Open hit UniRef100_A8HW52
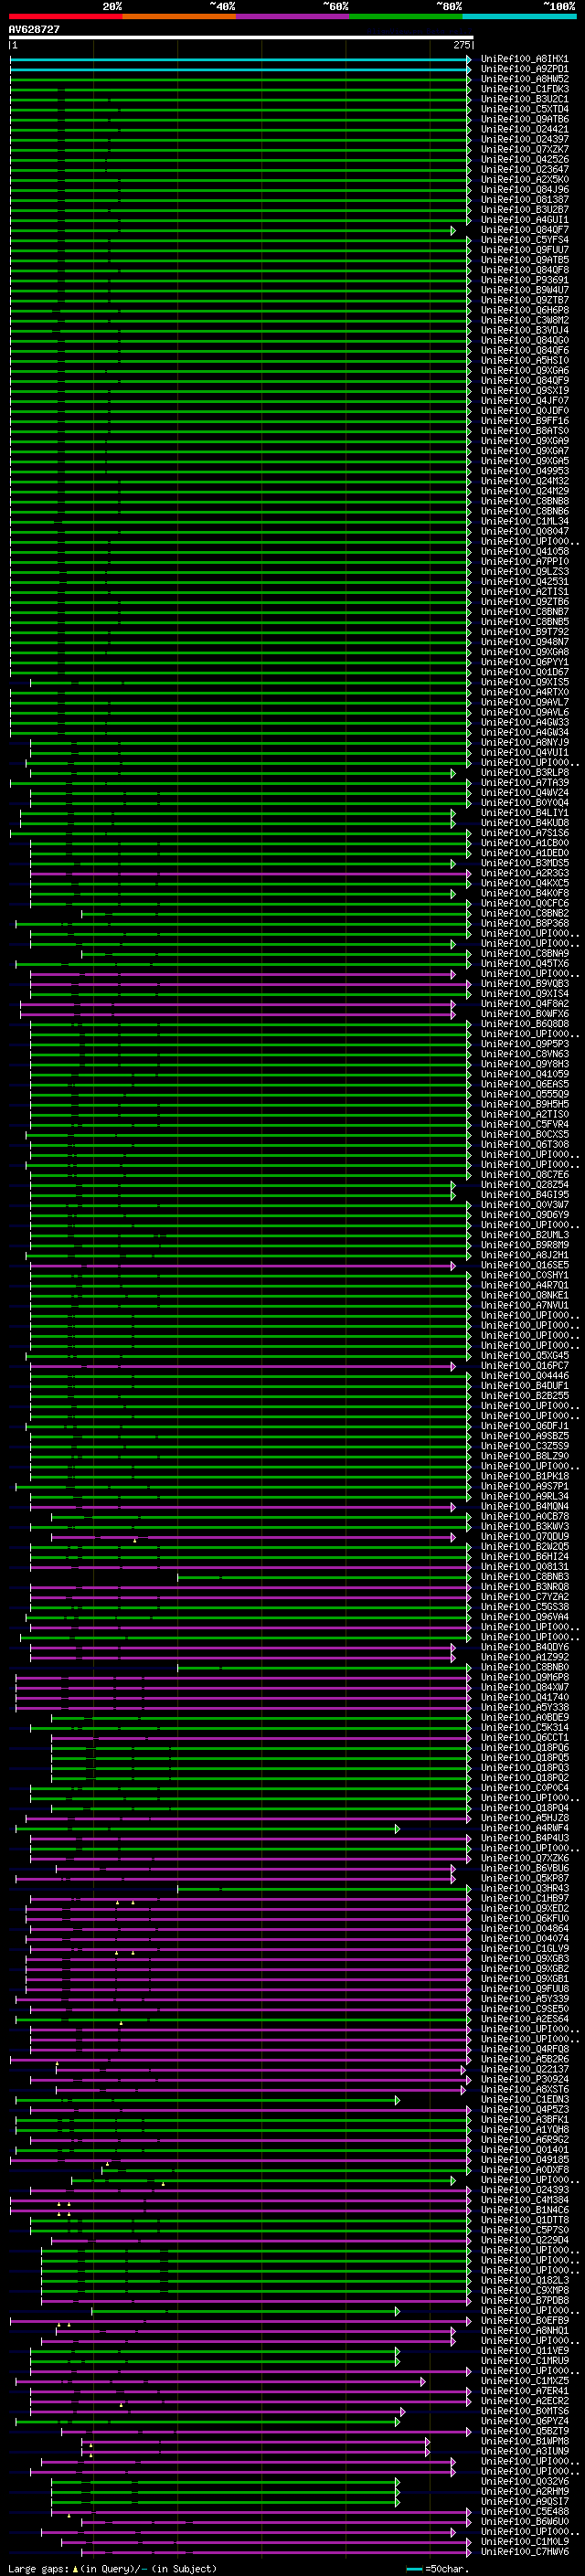The width and height of the screenshot is (585, 2576). (x=524, y=79)
